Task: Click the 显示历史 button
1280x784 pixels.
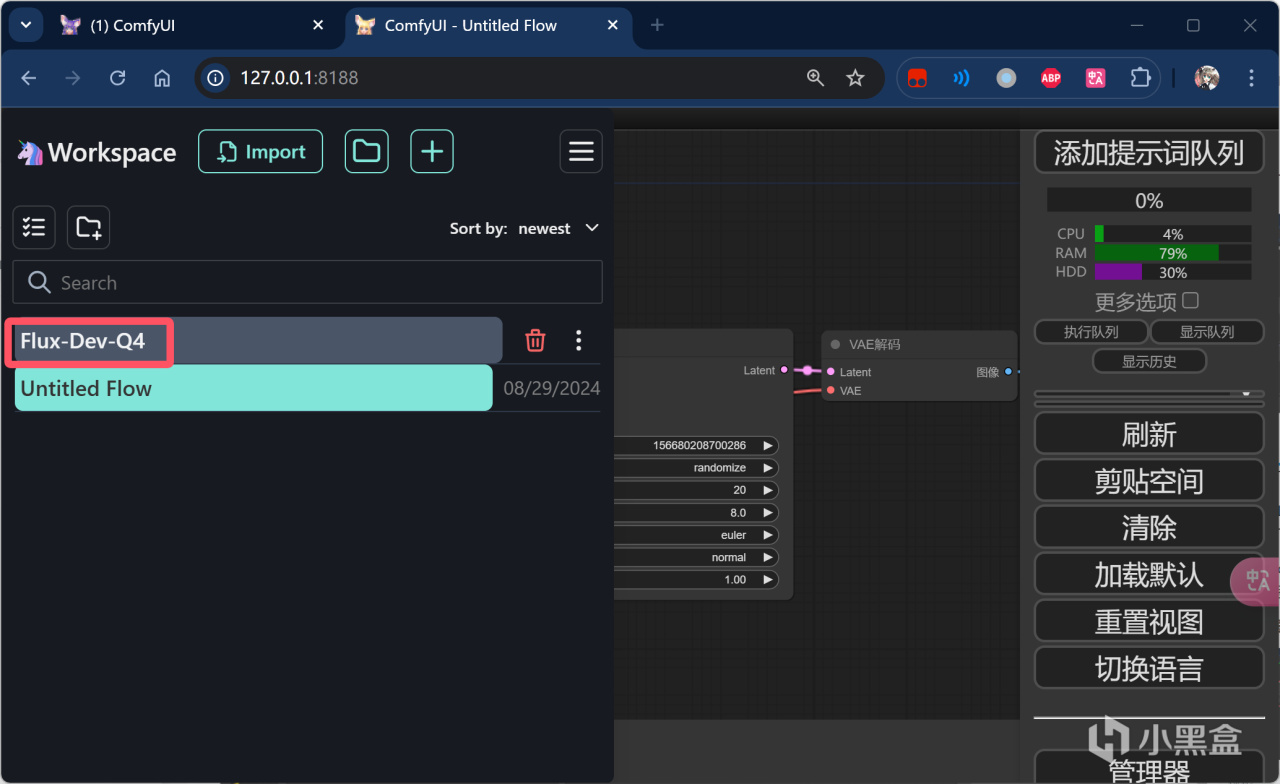Action: click(1149, 361)
